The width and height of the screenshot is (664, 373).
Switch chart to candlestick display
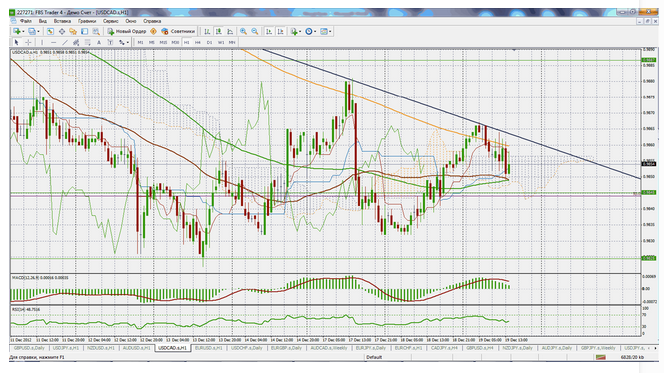(x=219, y=31)
